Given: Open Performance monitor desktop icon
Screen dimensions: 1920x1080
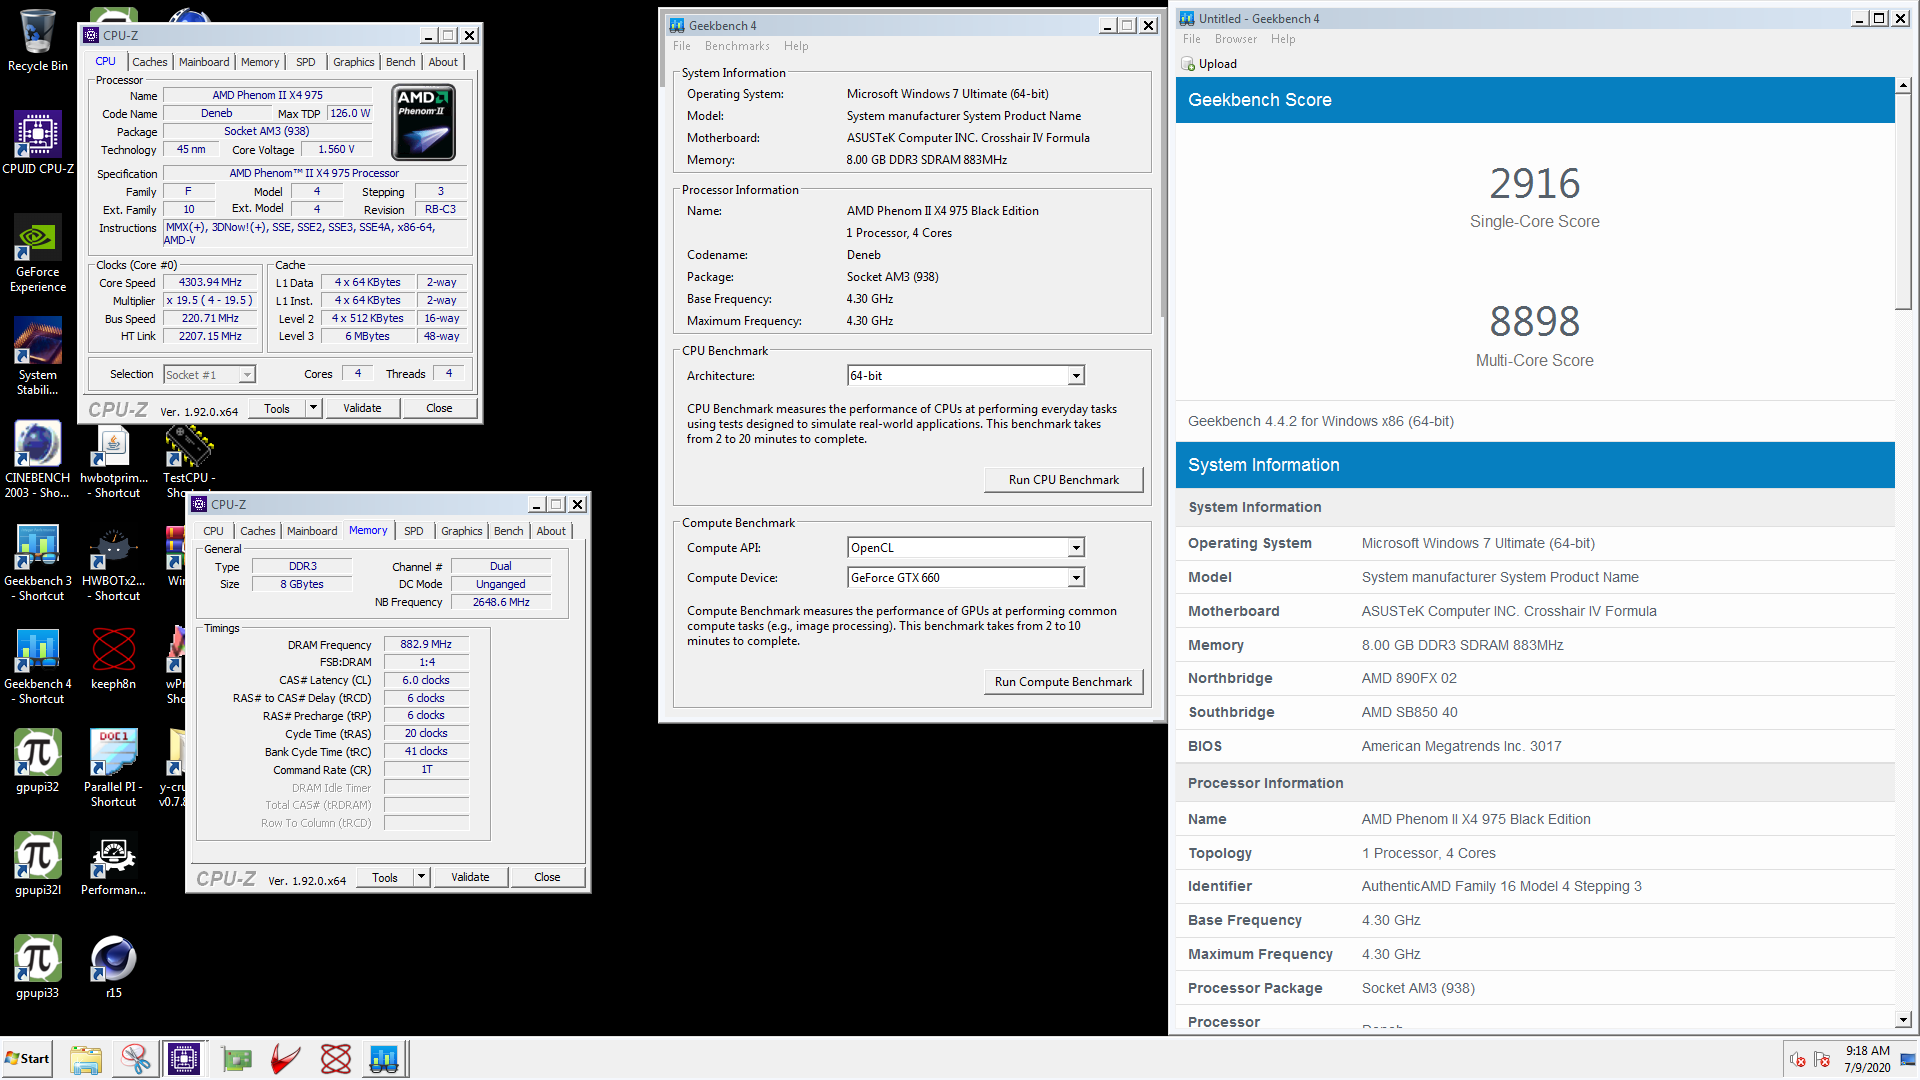Looking at the screenshot, I should pyautogui.click(x=113, y=864).
